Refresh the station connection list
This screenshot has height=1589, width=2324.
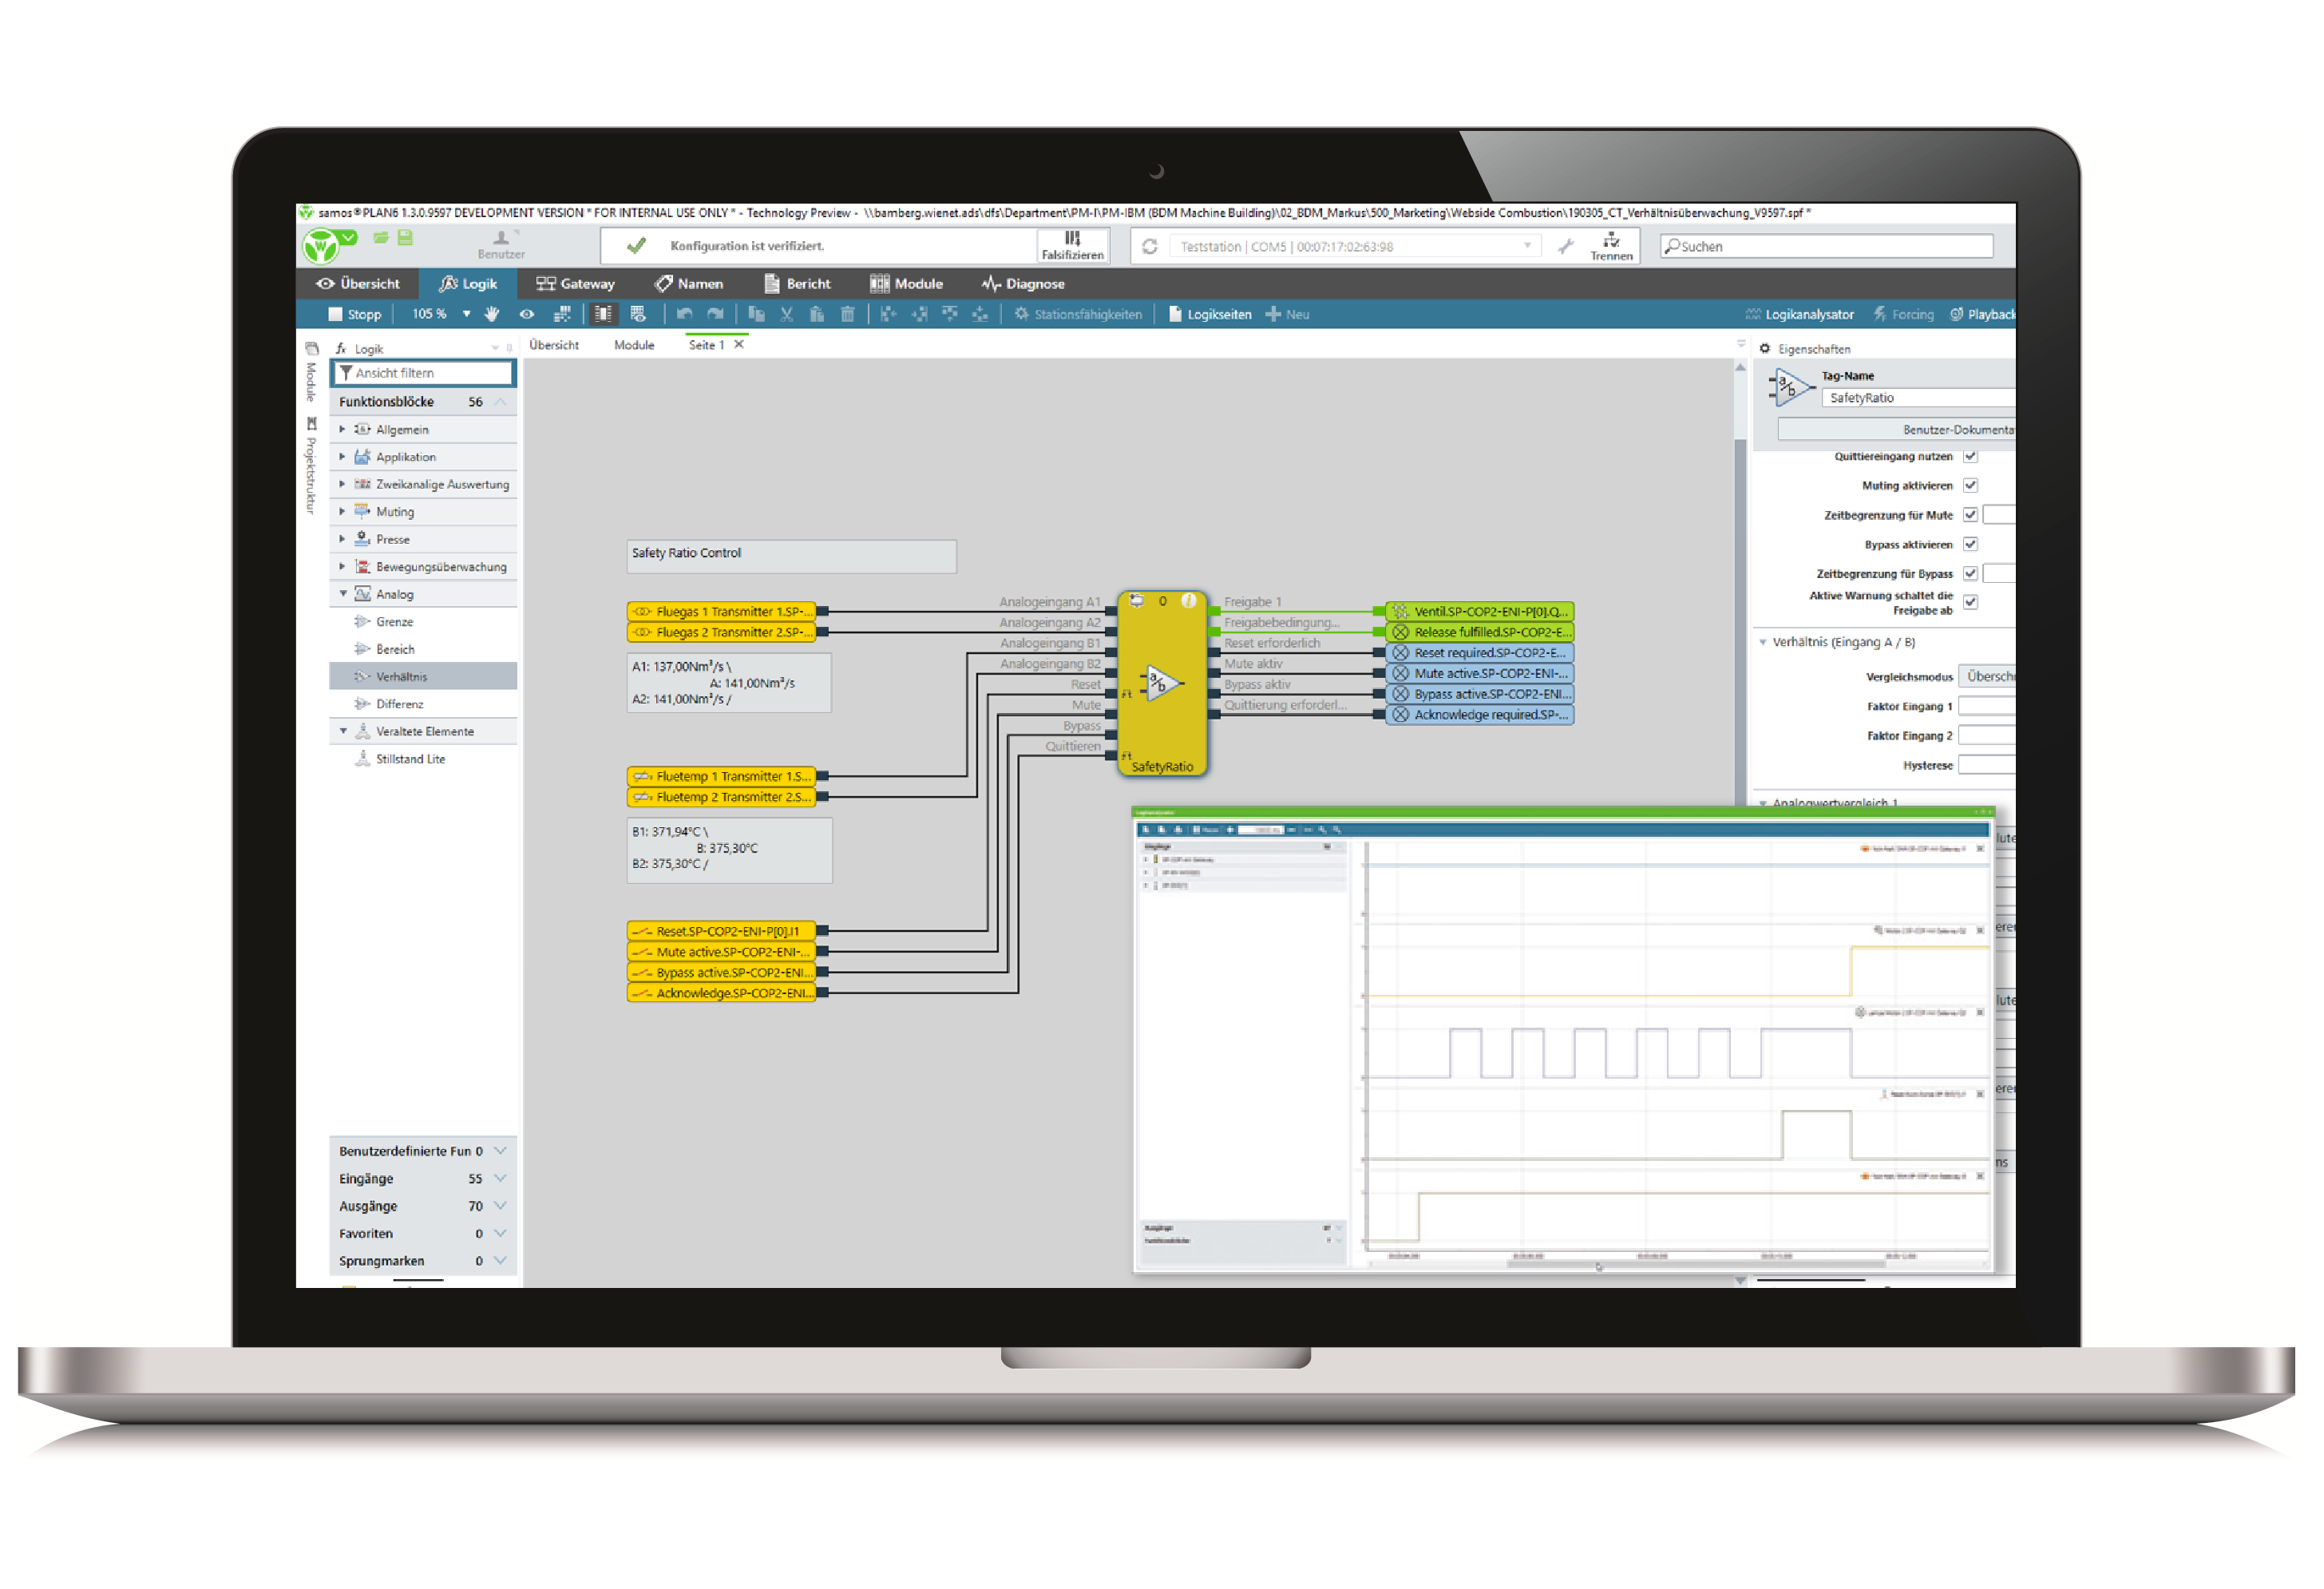(1150, 246)
